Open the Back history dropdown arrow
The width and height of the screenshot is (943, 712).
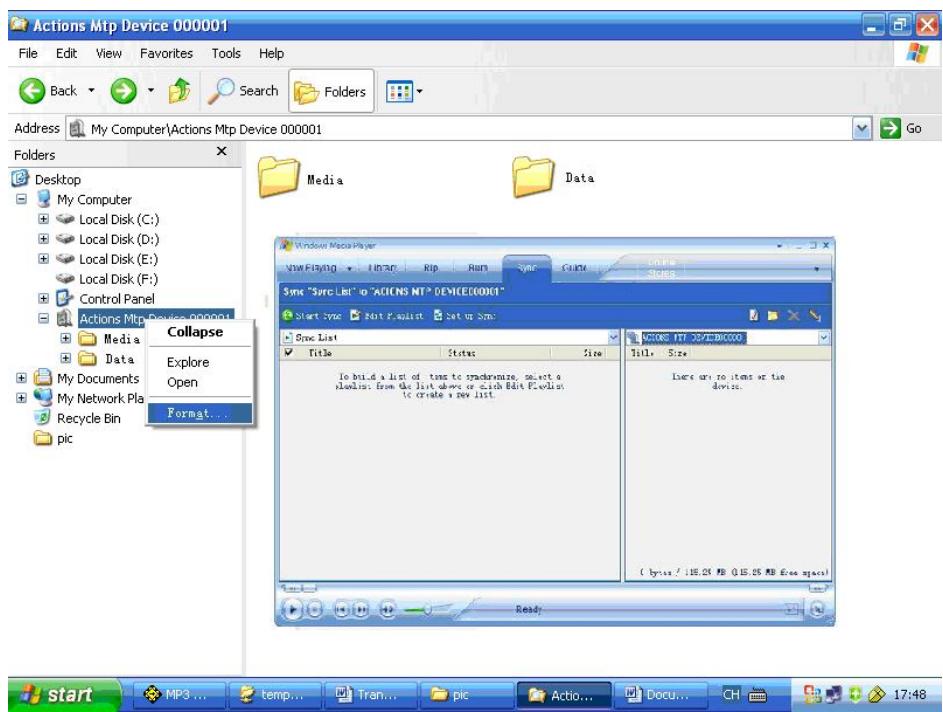click(x=91, y=91)
